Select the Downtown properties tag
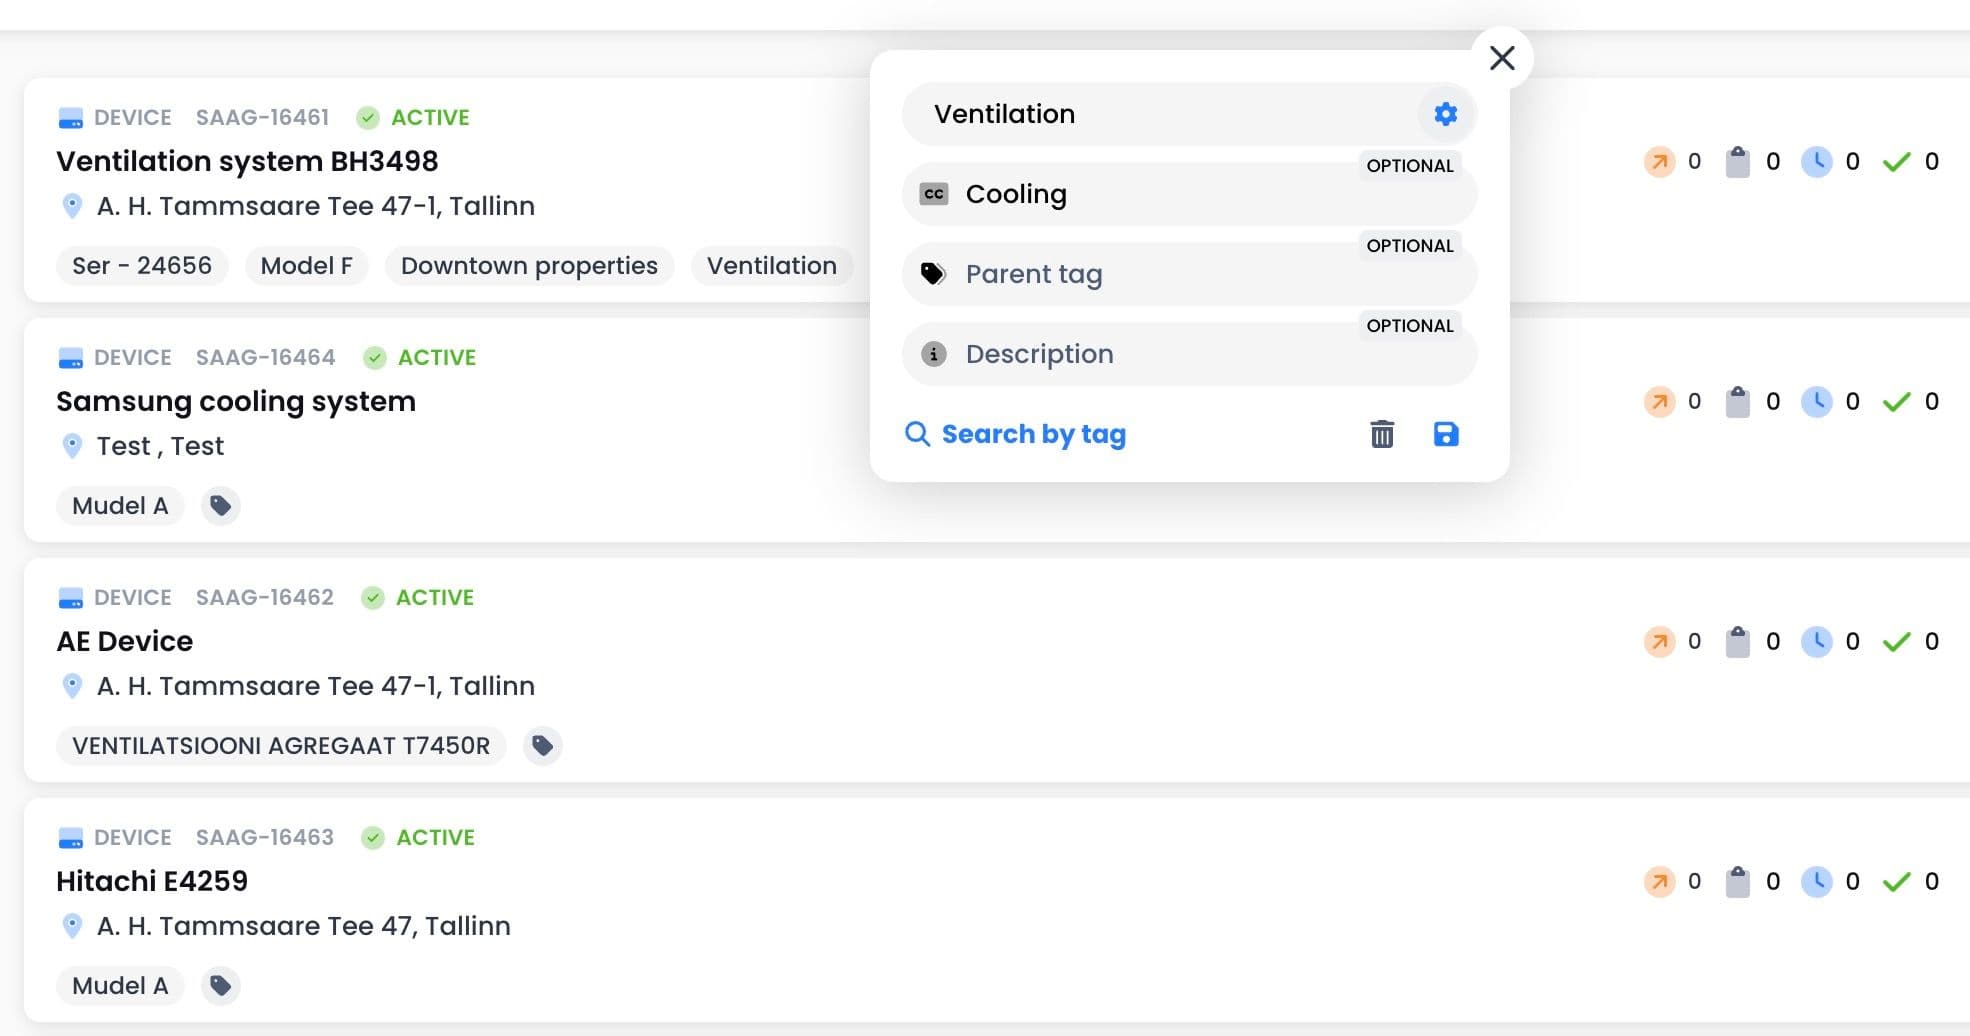Image resolution: width=1970 pixels, height=1036 pixels. (x=529, y=266)
